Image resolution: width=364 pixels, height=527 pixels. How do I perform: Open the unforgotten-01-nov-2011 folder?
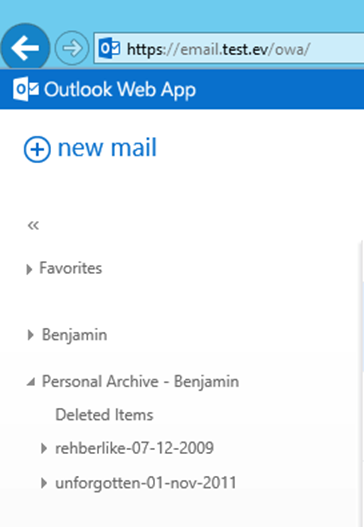coord(146,483)
